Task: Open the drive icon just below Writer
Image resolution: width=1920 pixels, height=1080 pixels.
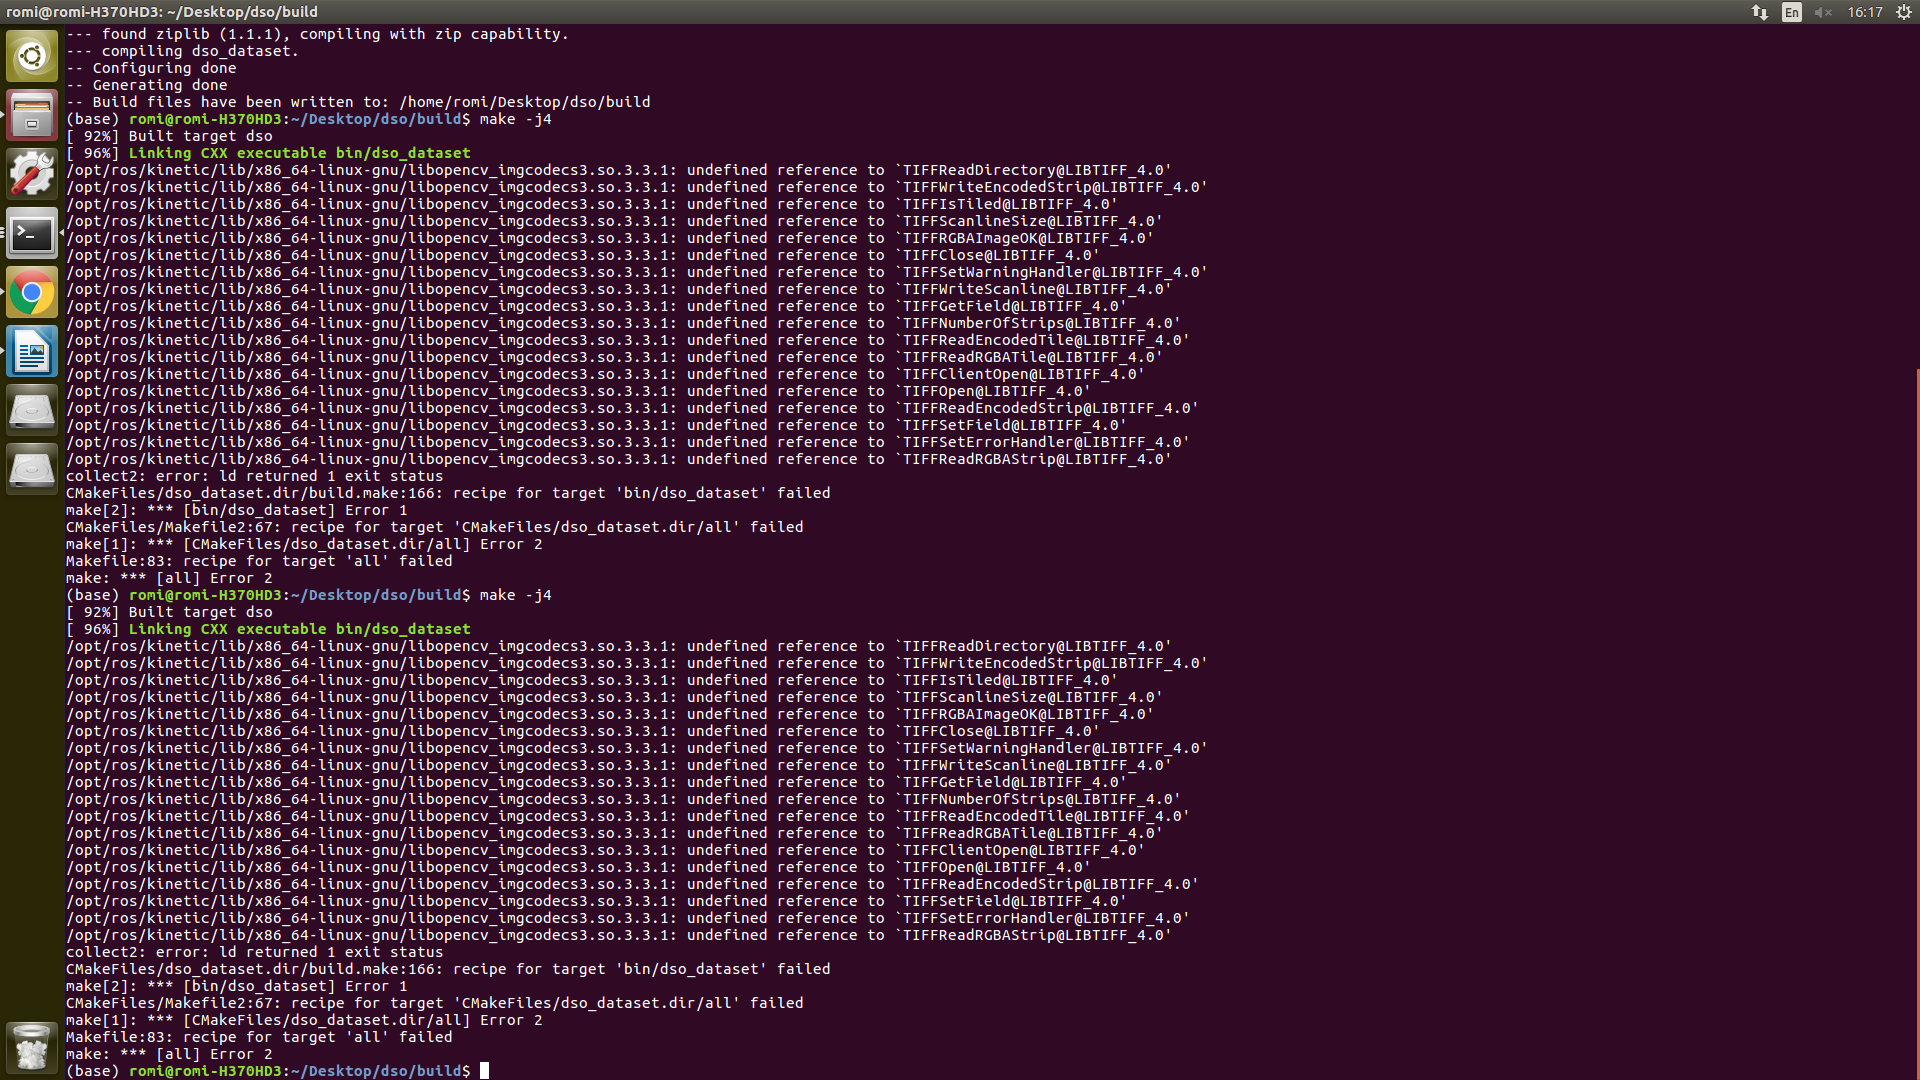Action: [x=32, y=411]
